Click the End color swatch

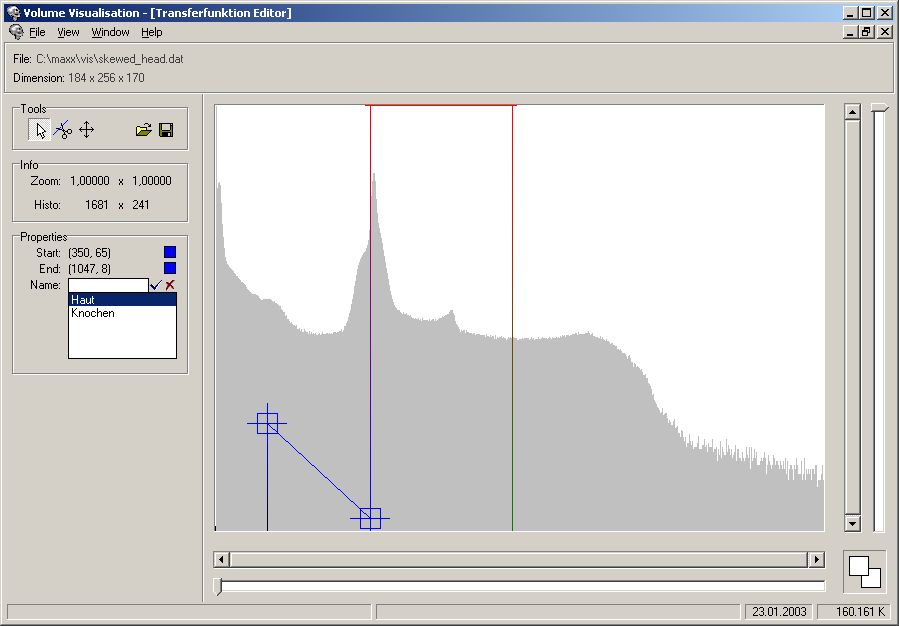click(170, 268)
